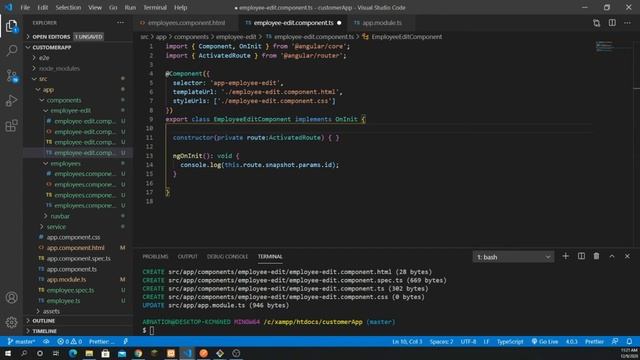Switch to the Problems panel tab
The image size is (640, 360).
[x=155, y=256]
